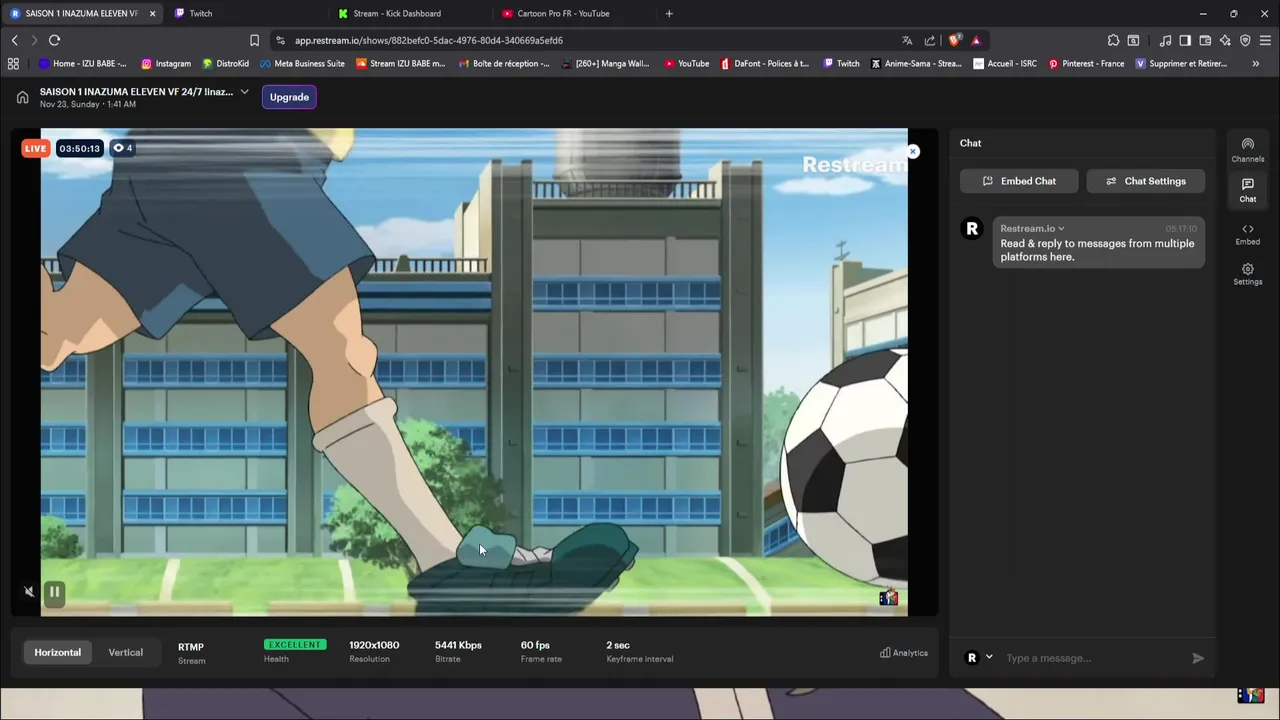Go back in browser history
The width and height of the screenshot is (1280, 720).
pos(14,40)
